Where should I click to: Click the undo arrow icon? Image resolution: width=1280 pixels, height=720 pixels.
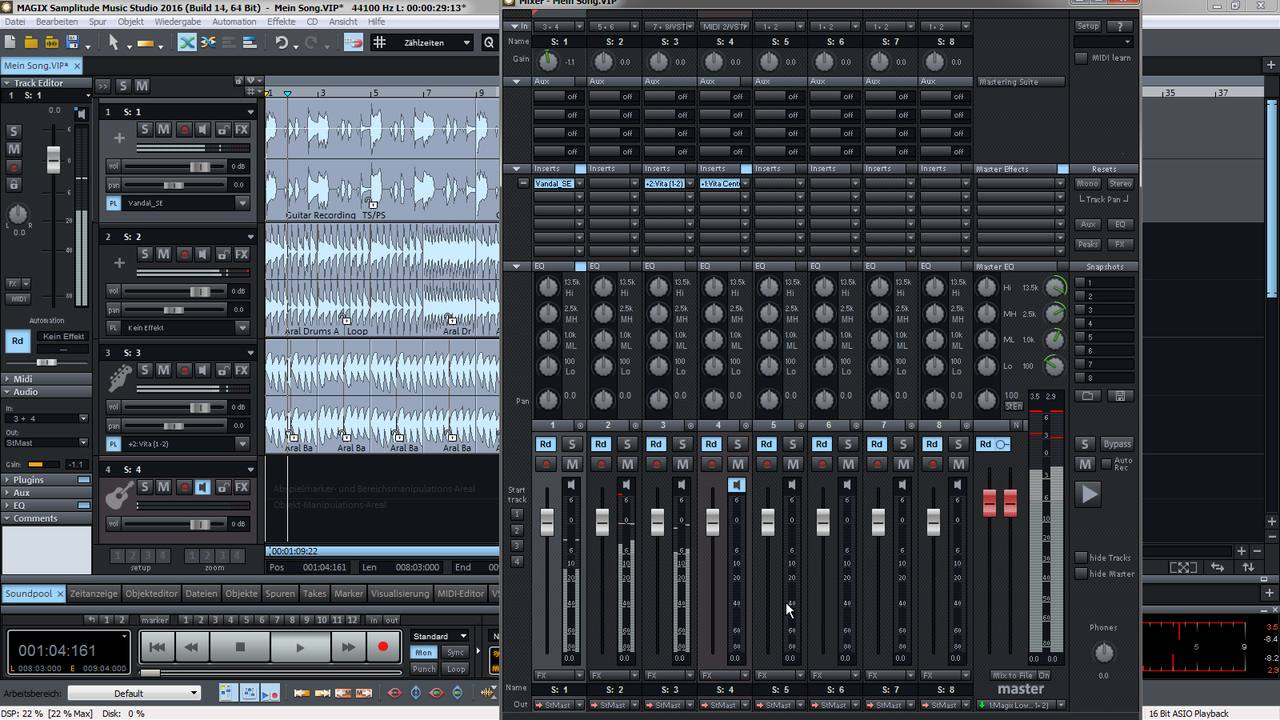282,43
